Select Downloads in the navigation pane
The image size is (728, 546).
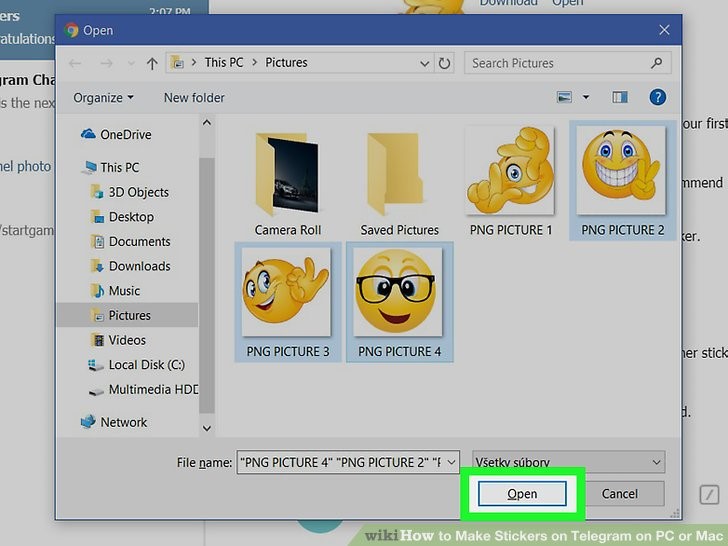[x=139, y=266]
